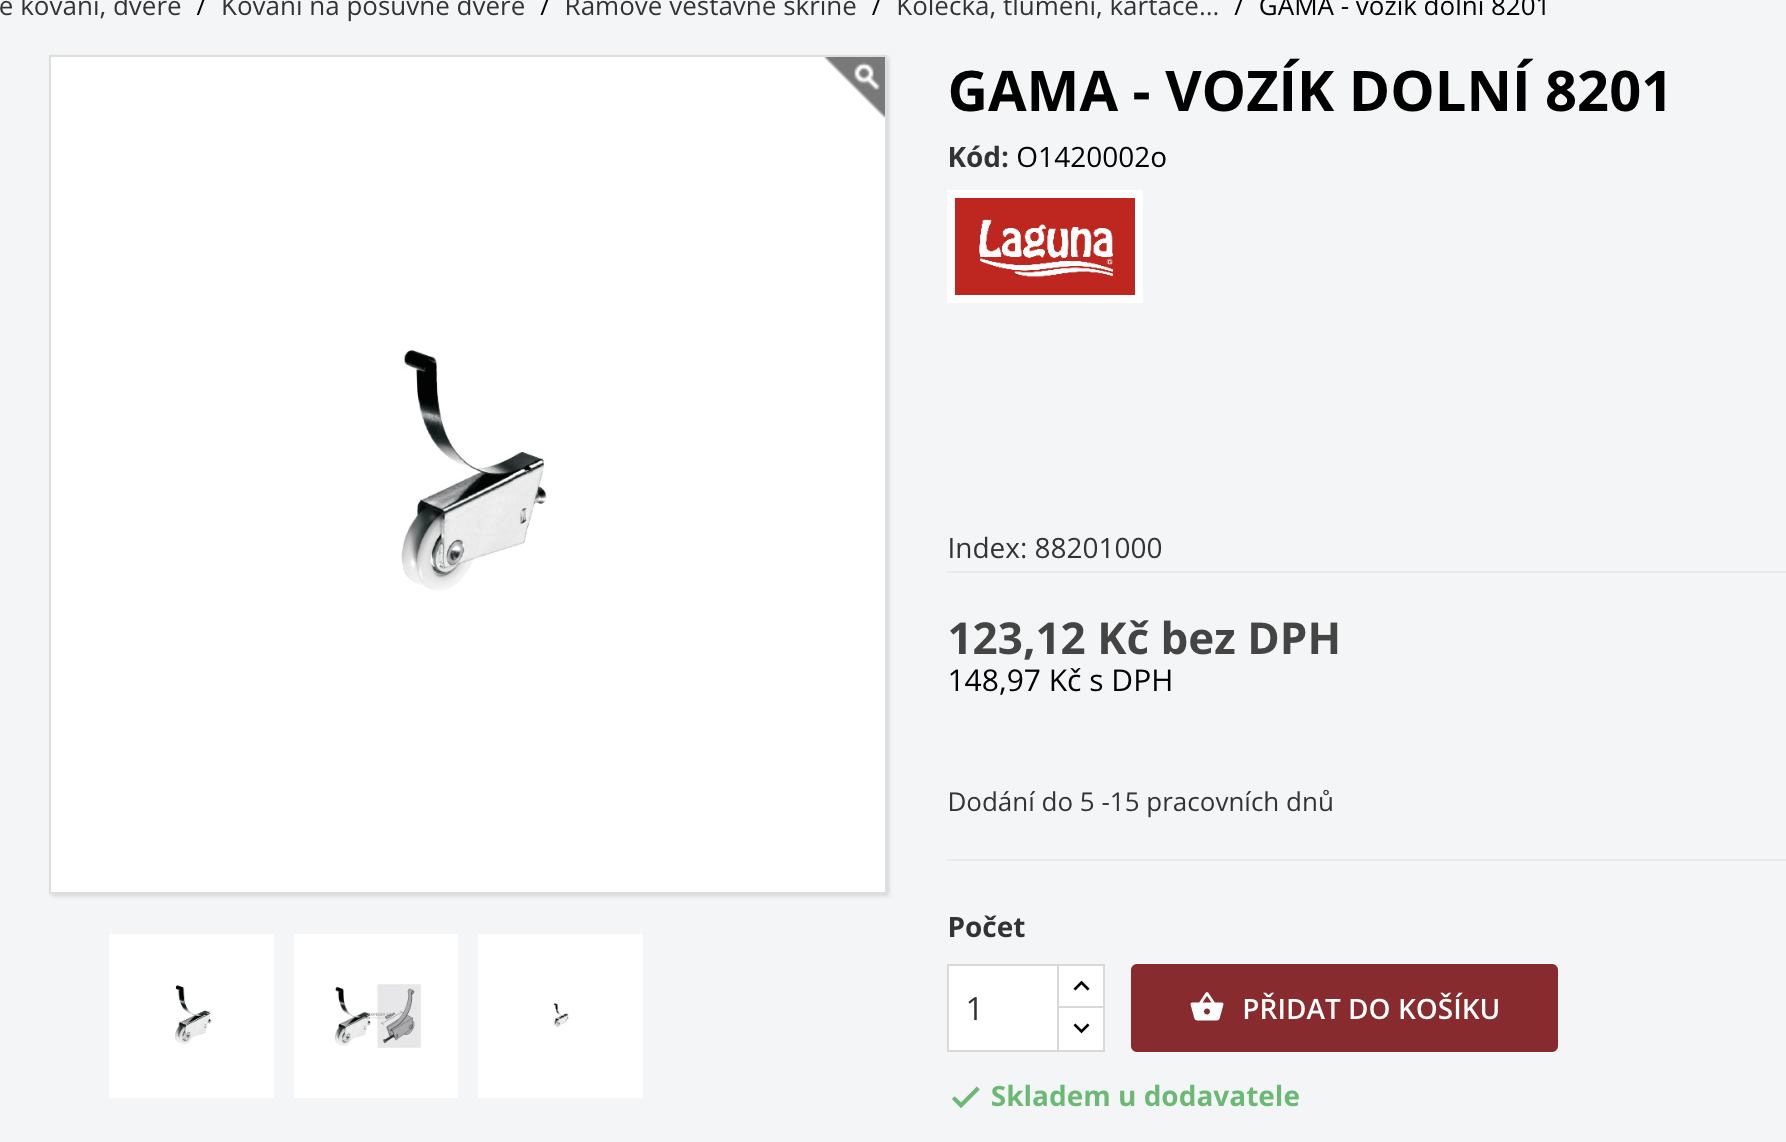Increase quantity with the up arrow
Screen dimensions: 1786x1142
(x=1081, y=986)
